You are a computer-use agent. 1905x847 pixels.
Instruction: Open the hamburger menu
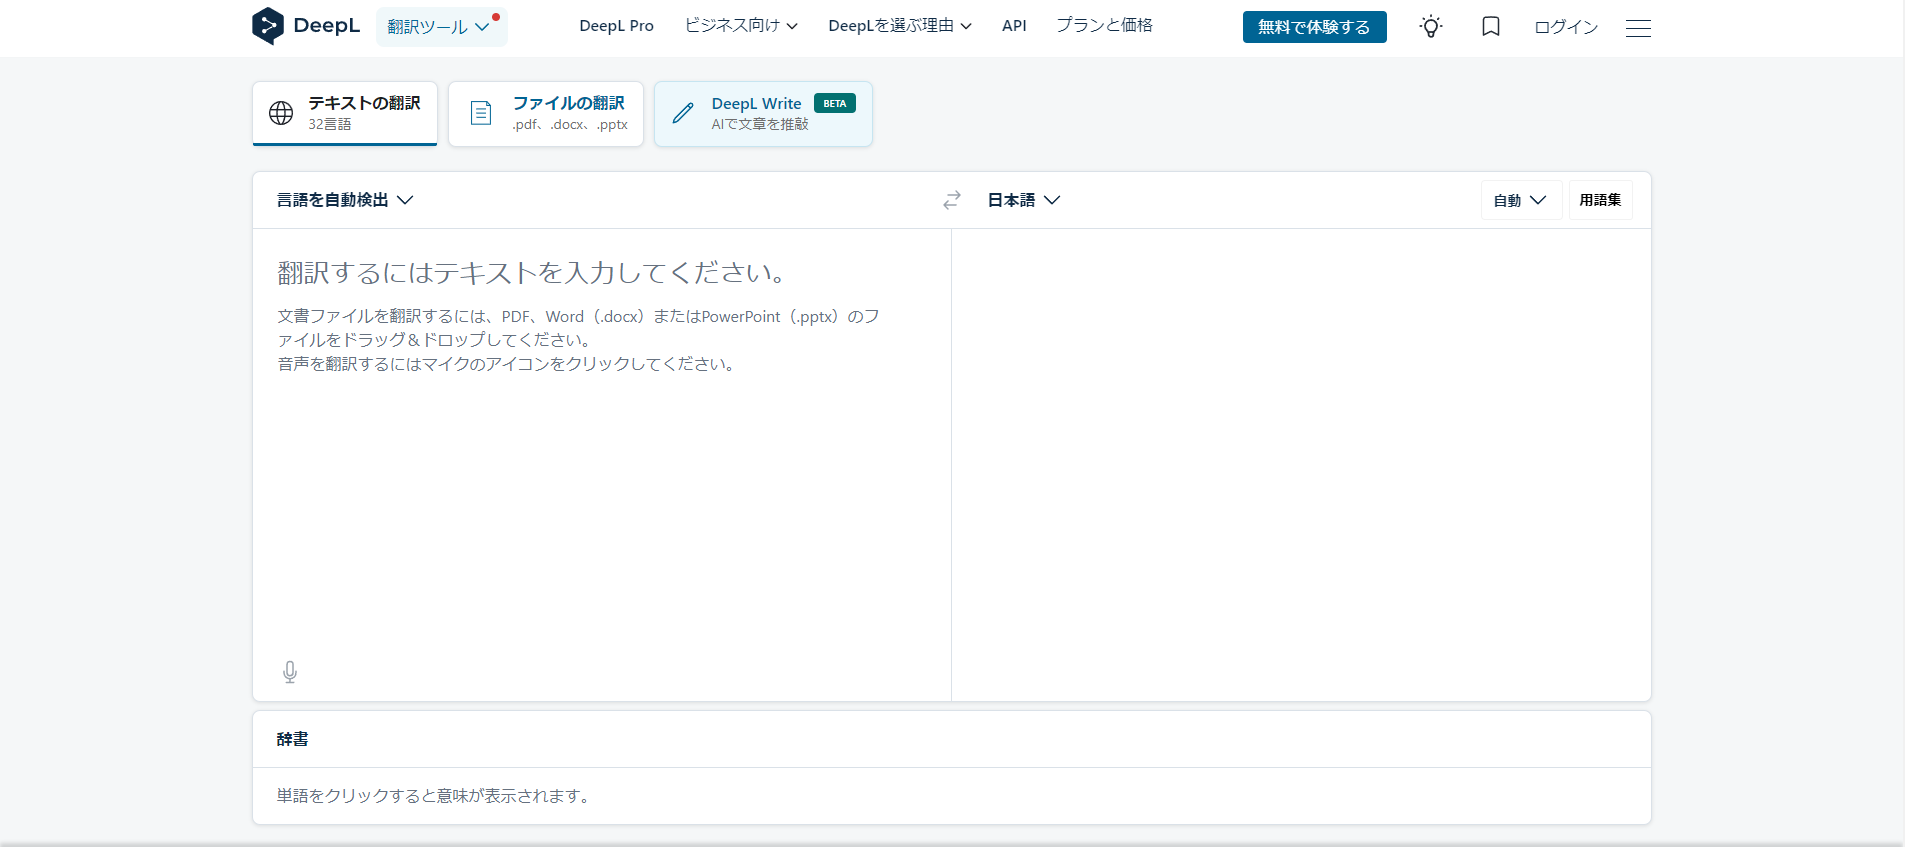point(1638,28)
